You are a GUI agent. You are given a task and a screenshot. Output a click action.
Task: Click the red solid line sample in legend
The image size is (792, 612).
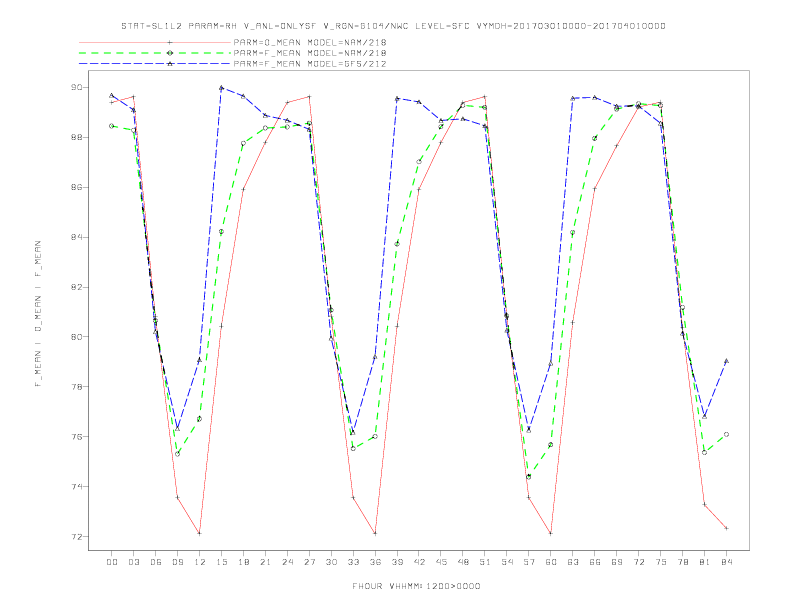(155, 42)
